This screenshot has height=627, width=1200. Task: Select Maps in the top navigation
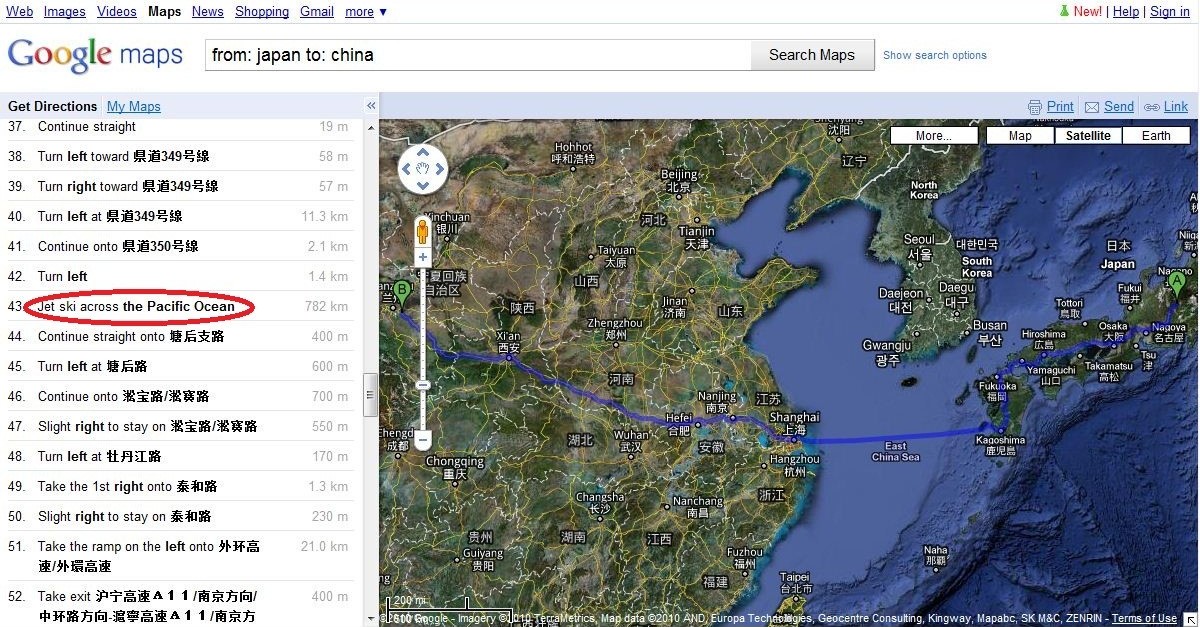[164, 12]
